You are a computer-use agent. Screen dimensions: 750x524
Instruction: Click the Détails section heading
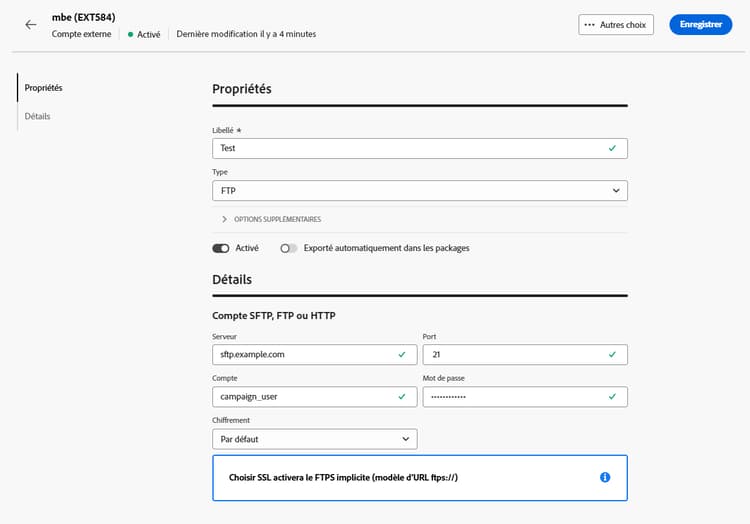pos(232,279)
